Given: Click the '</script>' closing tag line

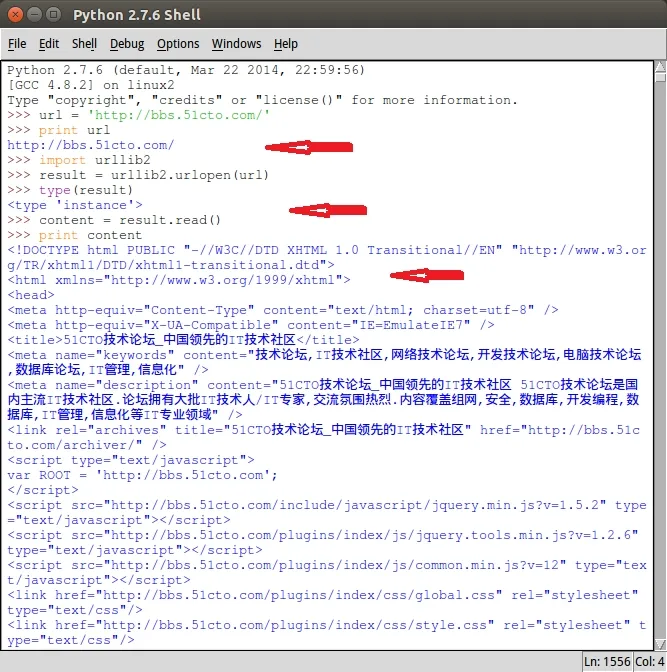Looking at the screenshot, I should [x=43, y=490].
